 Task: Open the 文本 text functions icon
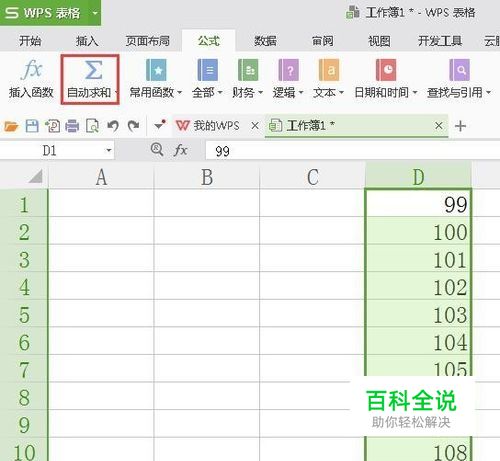(x=329, y=70)
